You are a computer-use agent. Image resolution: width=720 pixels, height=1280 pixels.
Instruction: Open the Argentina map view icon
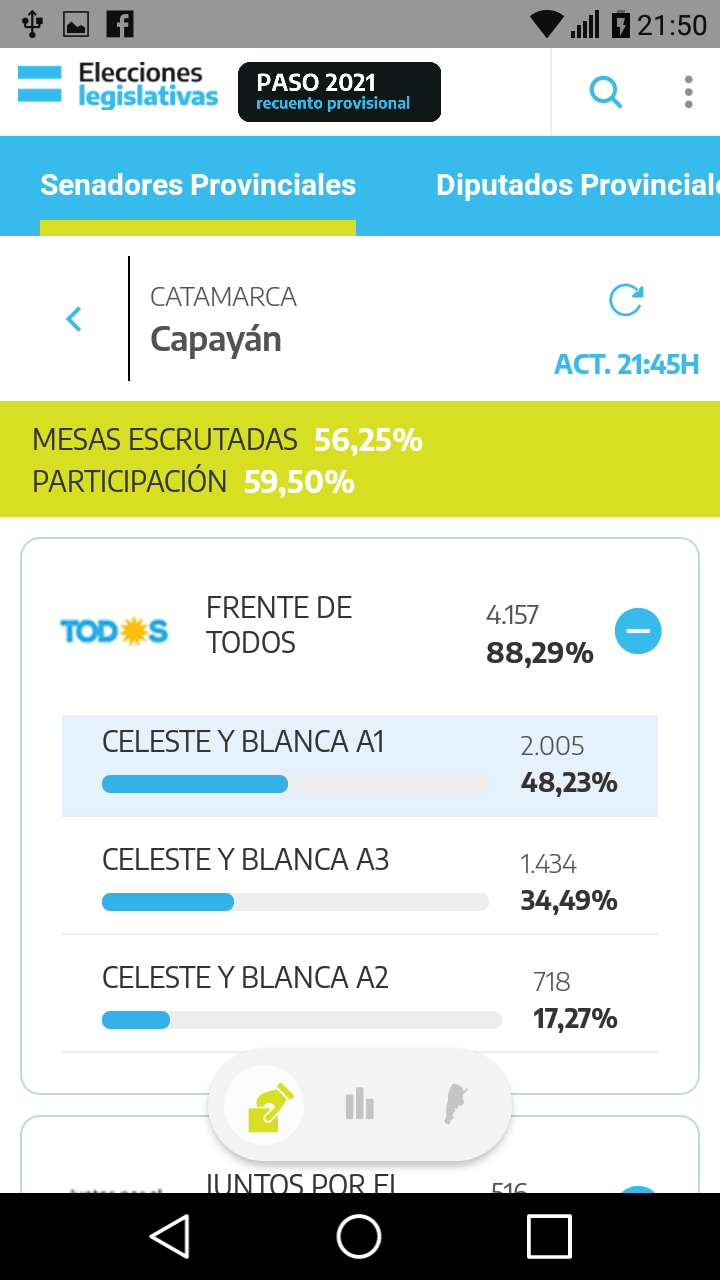pos(456,1105)
